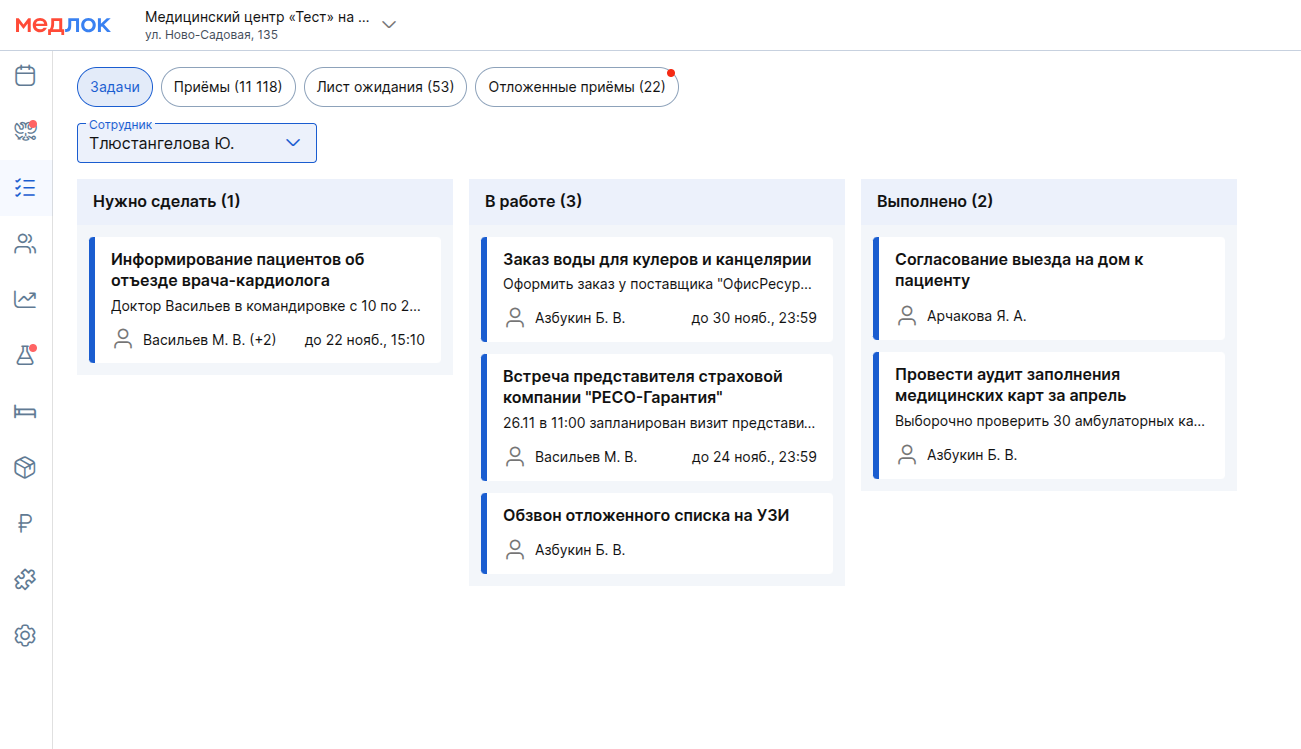
Task: Open the analytics chart icon
Action: [x=26, y=299]
